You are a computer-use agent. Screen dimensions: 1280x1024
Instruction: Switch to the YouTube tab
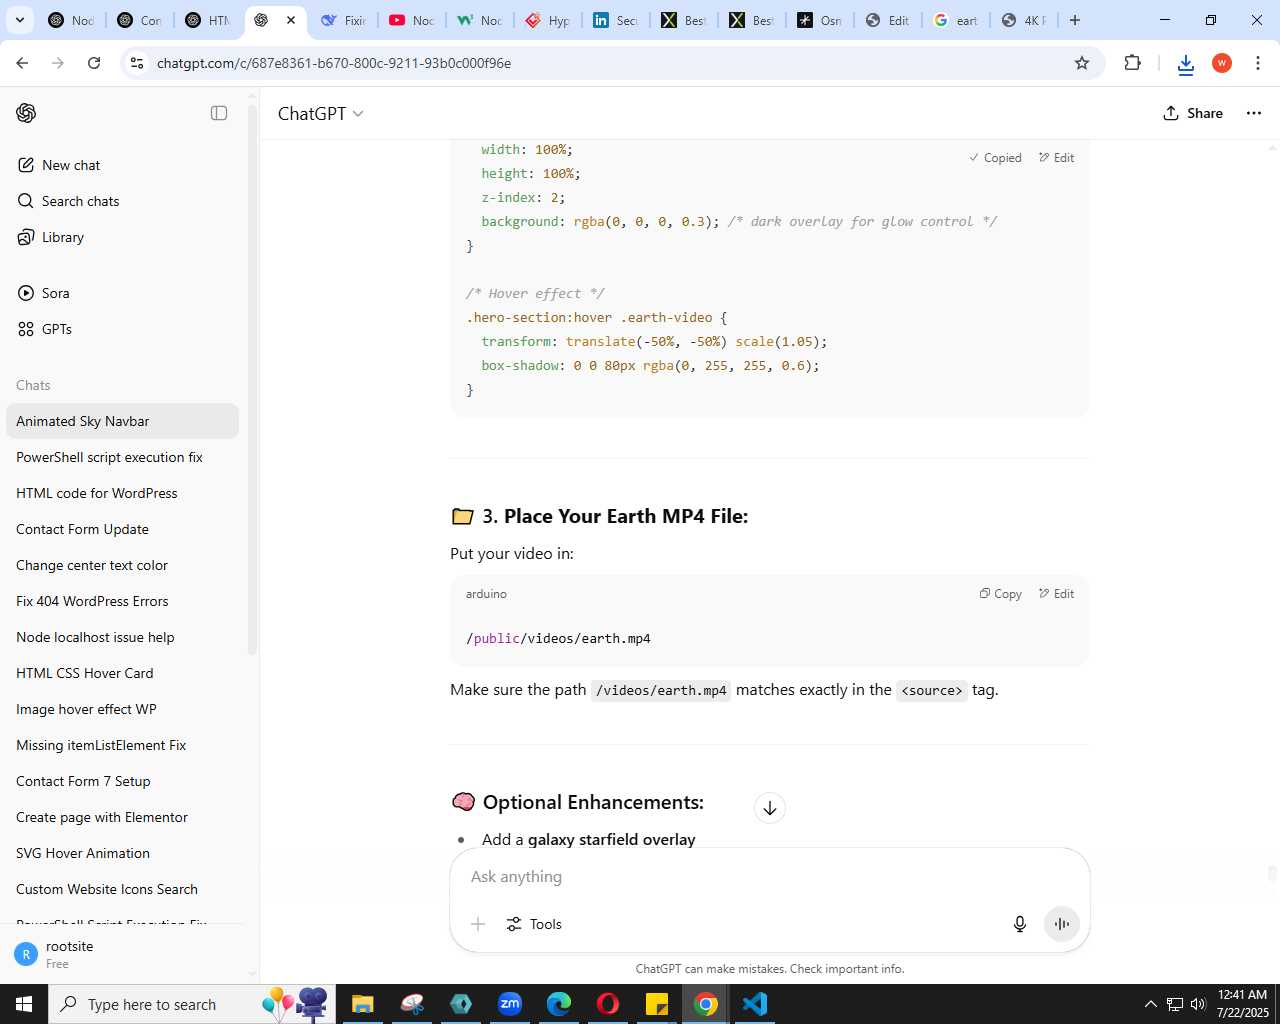(411, 20)
